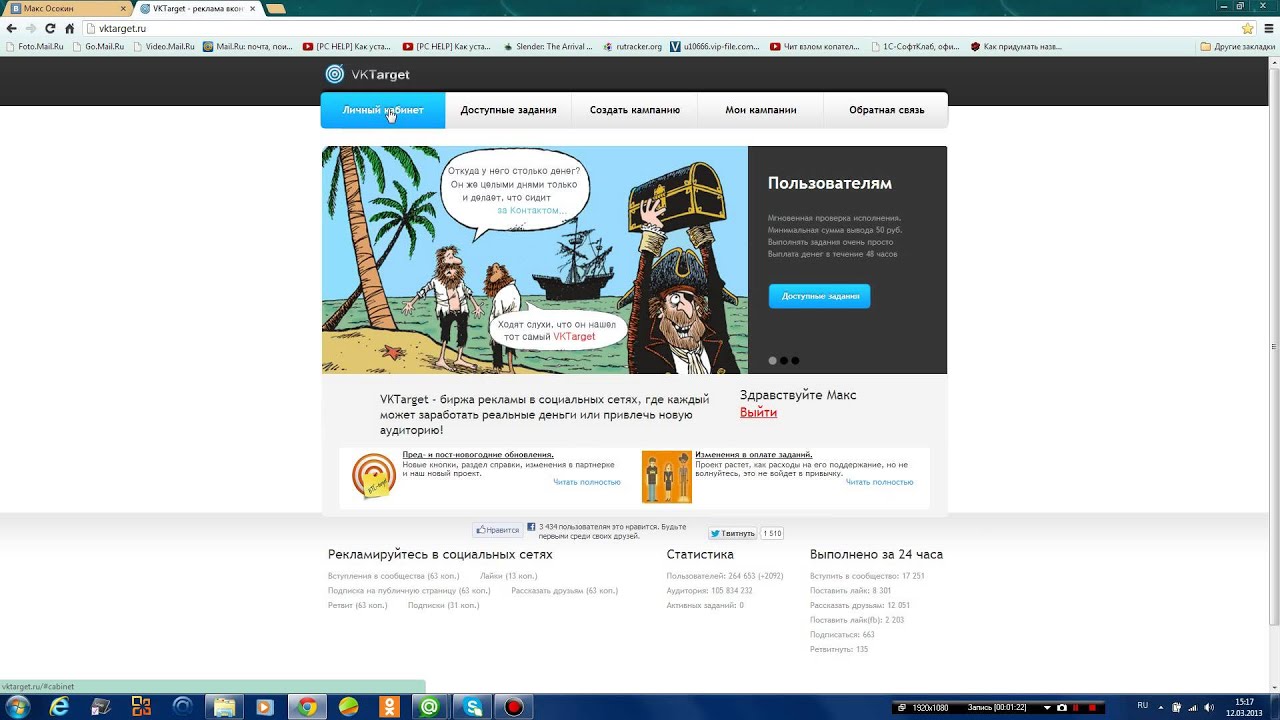Click the Твитнуть tweet button
This screenshot has height=720, width=1280.
point(732,533)
